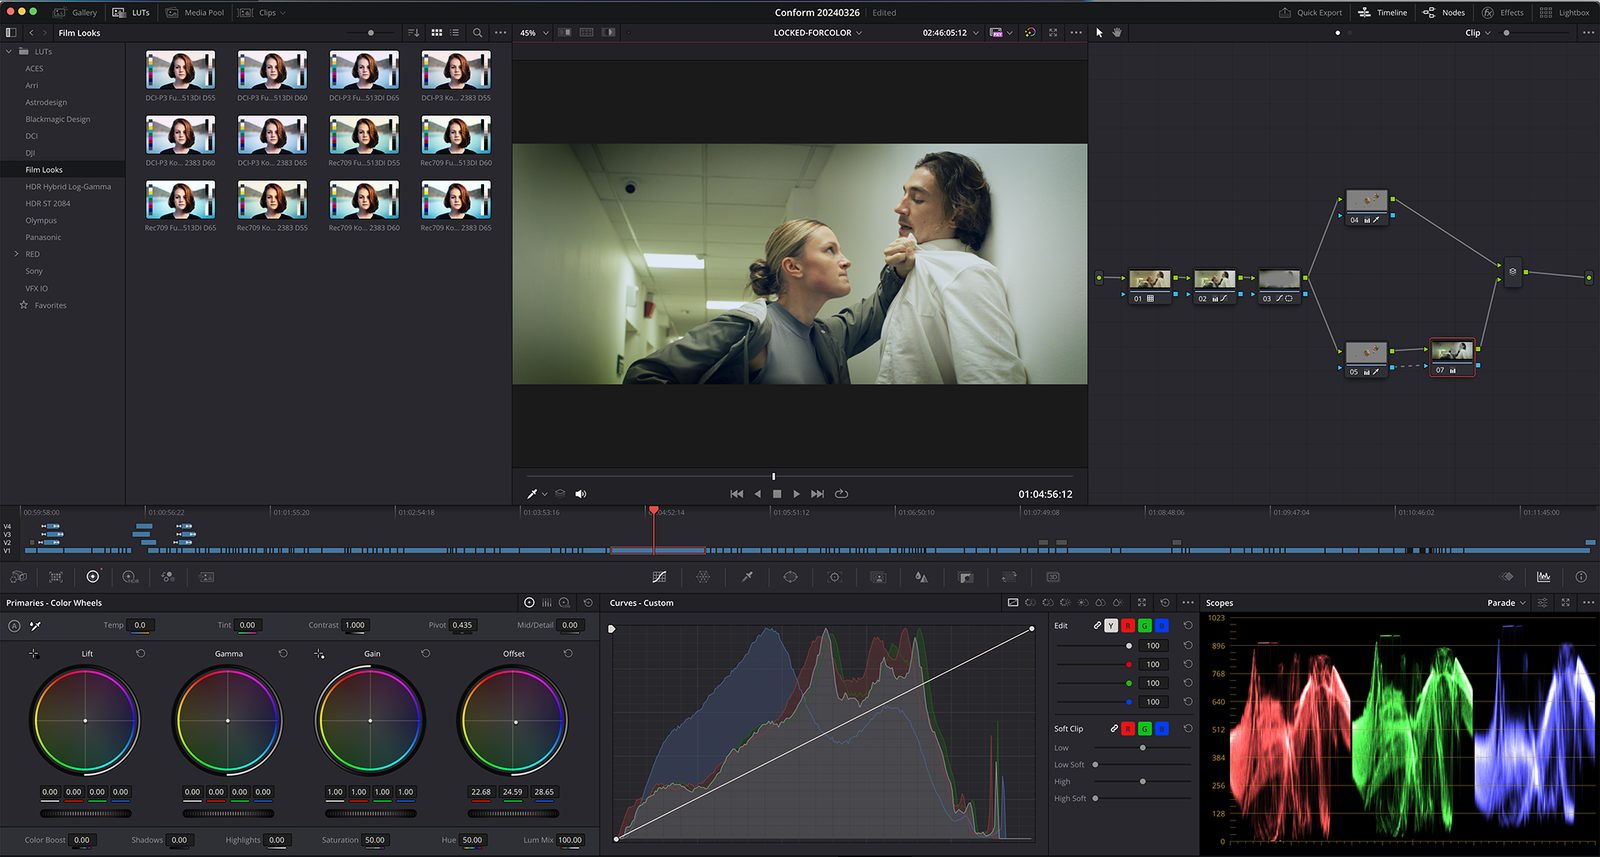Toggle the Nodes panel tab
This screenshot has width=1600, height=857.
pyautogui.click(x=1444, y=12)
